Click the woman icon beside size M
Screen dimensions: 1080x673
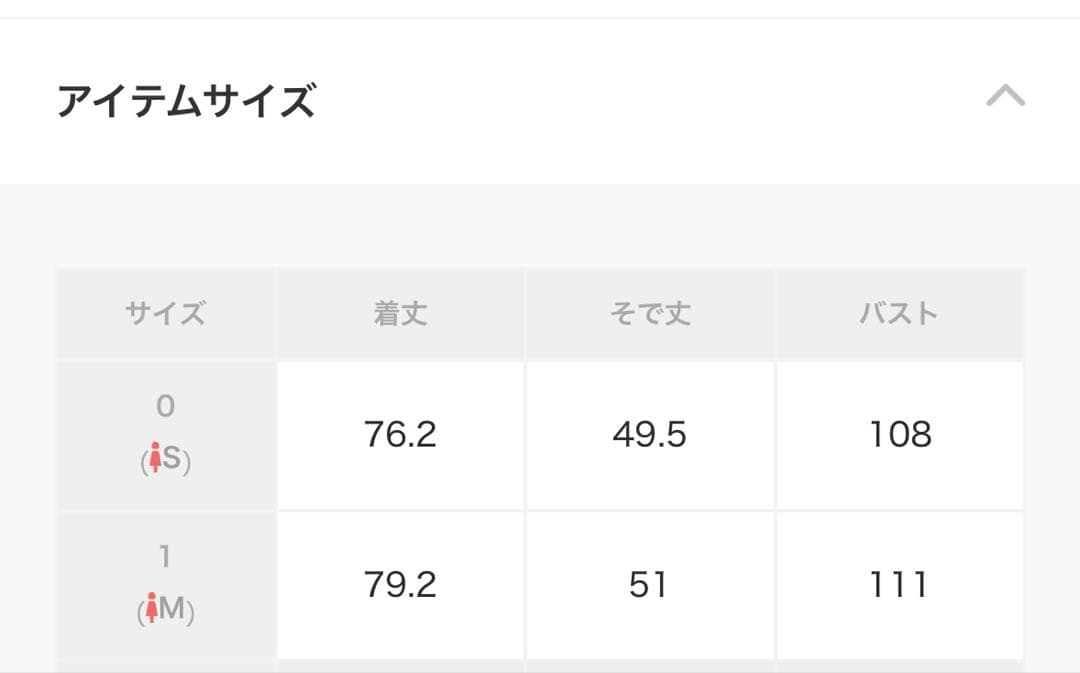tap(152, 609)
